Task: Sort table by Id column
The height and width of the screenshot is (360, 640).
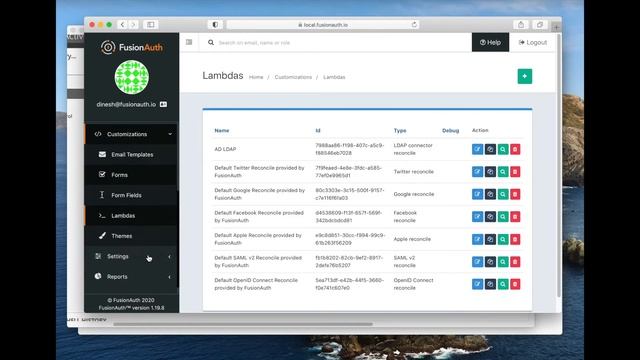Action: pos(318,131)
